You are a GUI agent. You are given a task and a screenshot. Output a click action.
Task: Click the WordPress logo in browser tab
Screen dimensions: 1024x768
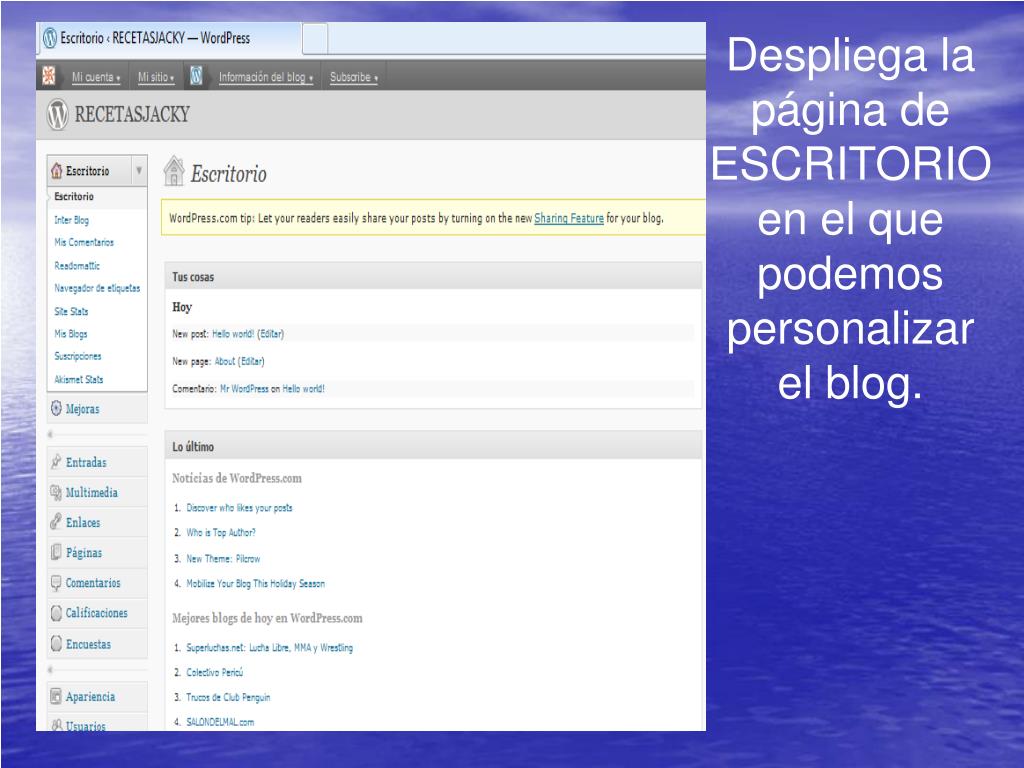[50, 38]
